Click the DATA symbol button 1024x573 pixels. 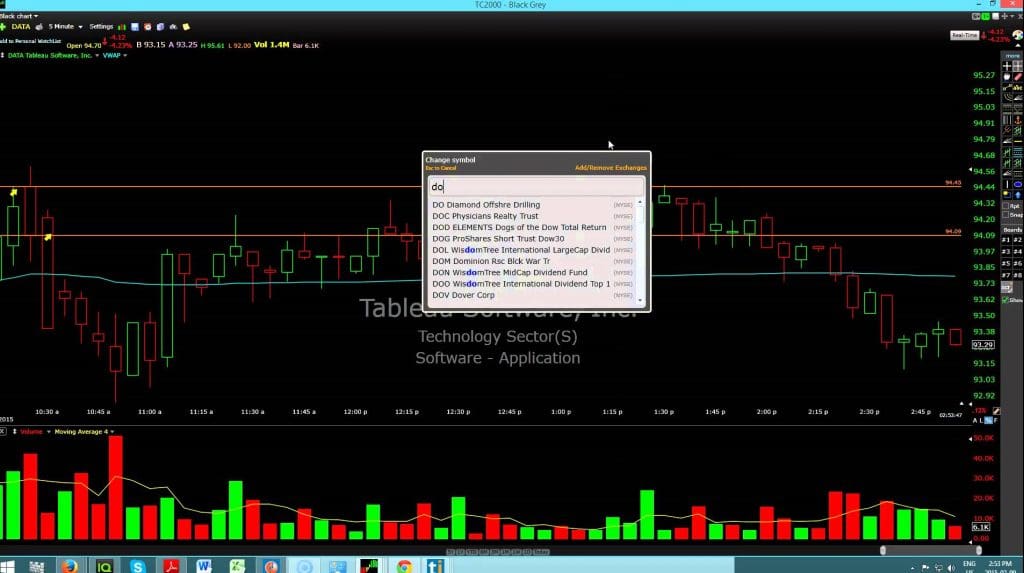21,27
